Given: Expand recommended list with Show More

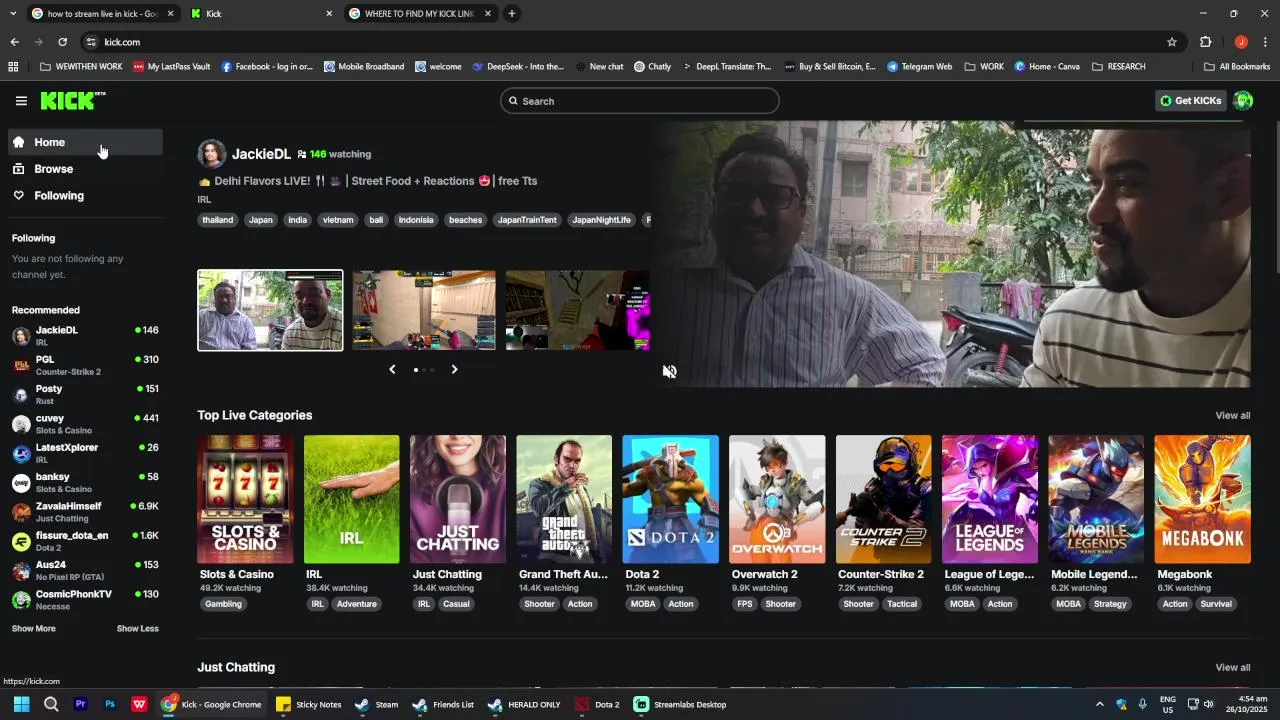Looking at the screenshot, I should tap(34, 629).
